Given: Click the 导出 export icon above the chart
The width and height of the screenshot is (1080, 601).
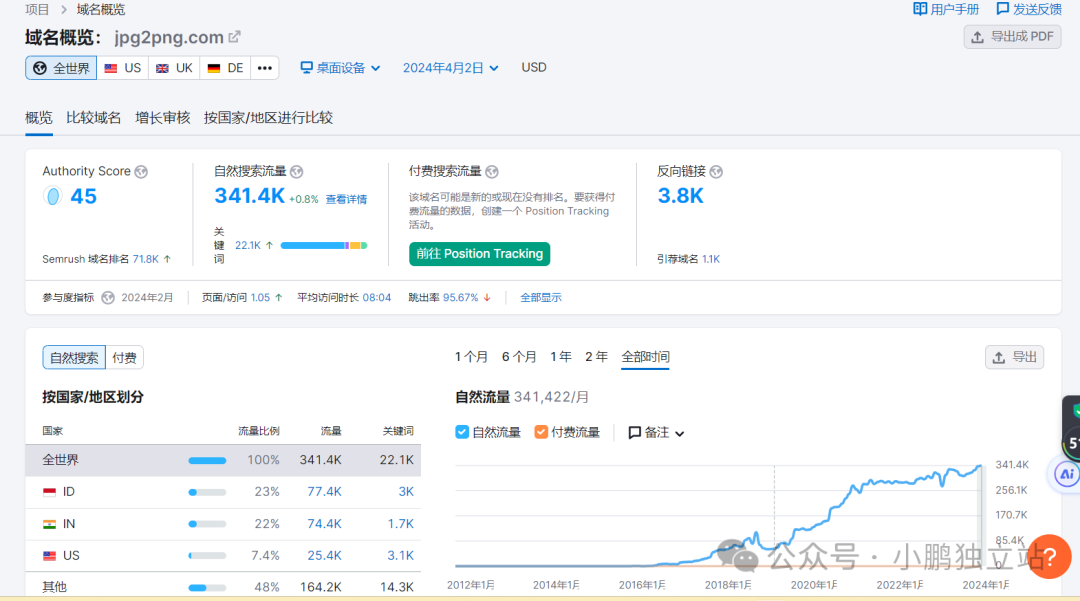Looking at the screenshot, I should pyautogui.click(x=1000, y=357).
